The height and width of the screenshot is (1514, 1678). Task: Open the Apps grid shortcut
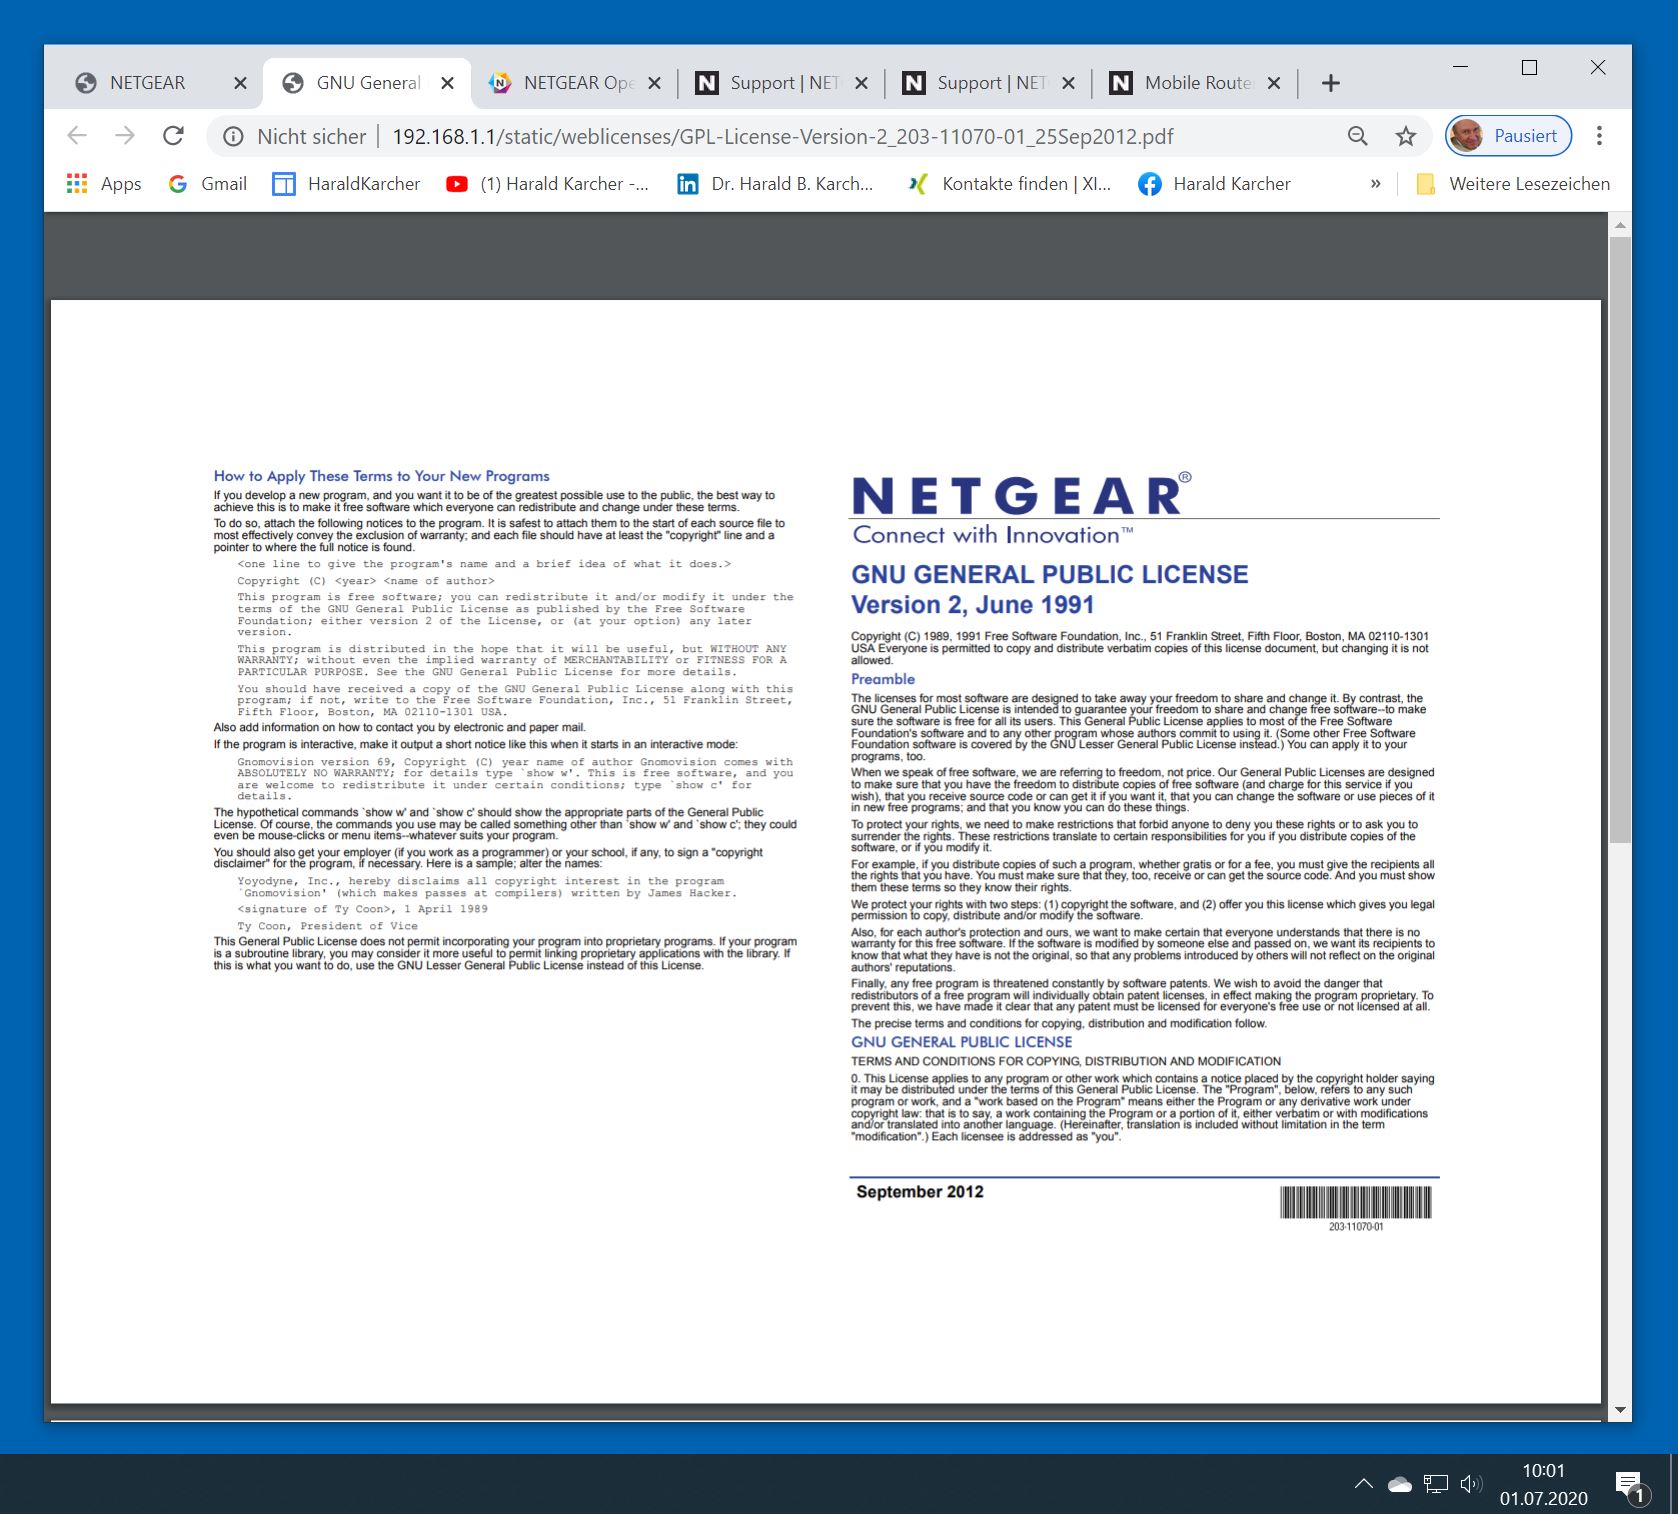[104, 184]
